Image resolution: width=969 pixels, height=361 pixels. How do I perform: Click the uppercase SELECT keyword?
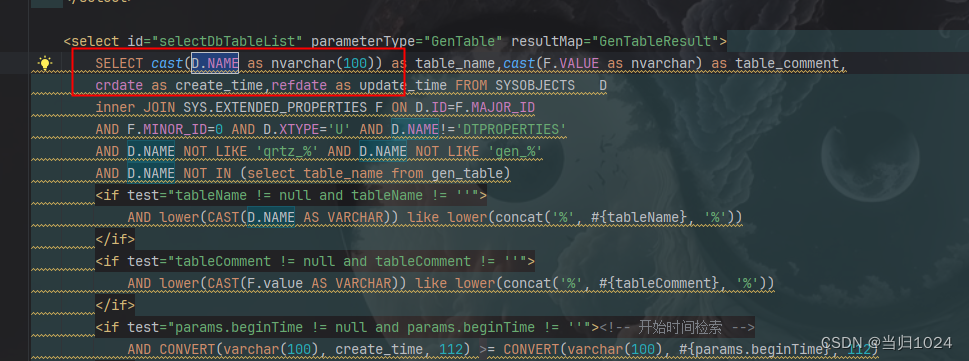(x=119, y=63)
